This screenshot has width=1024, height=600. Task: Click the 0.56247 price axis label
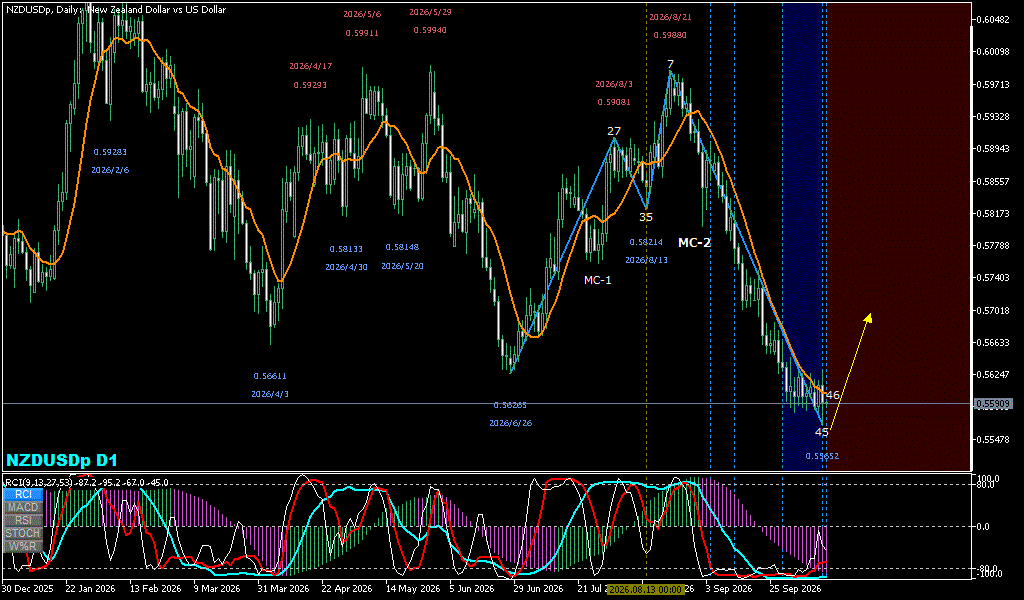[x=993, y=375]
